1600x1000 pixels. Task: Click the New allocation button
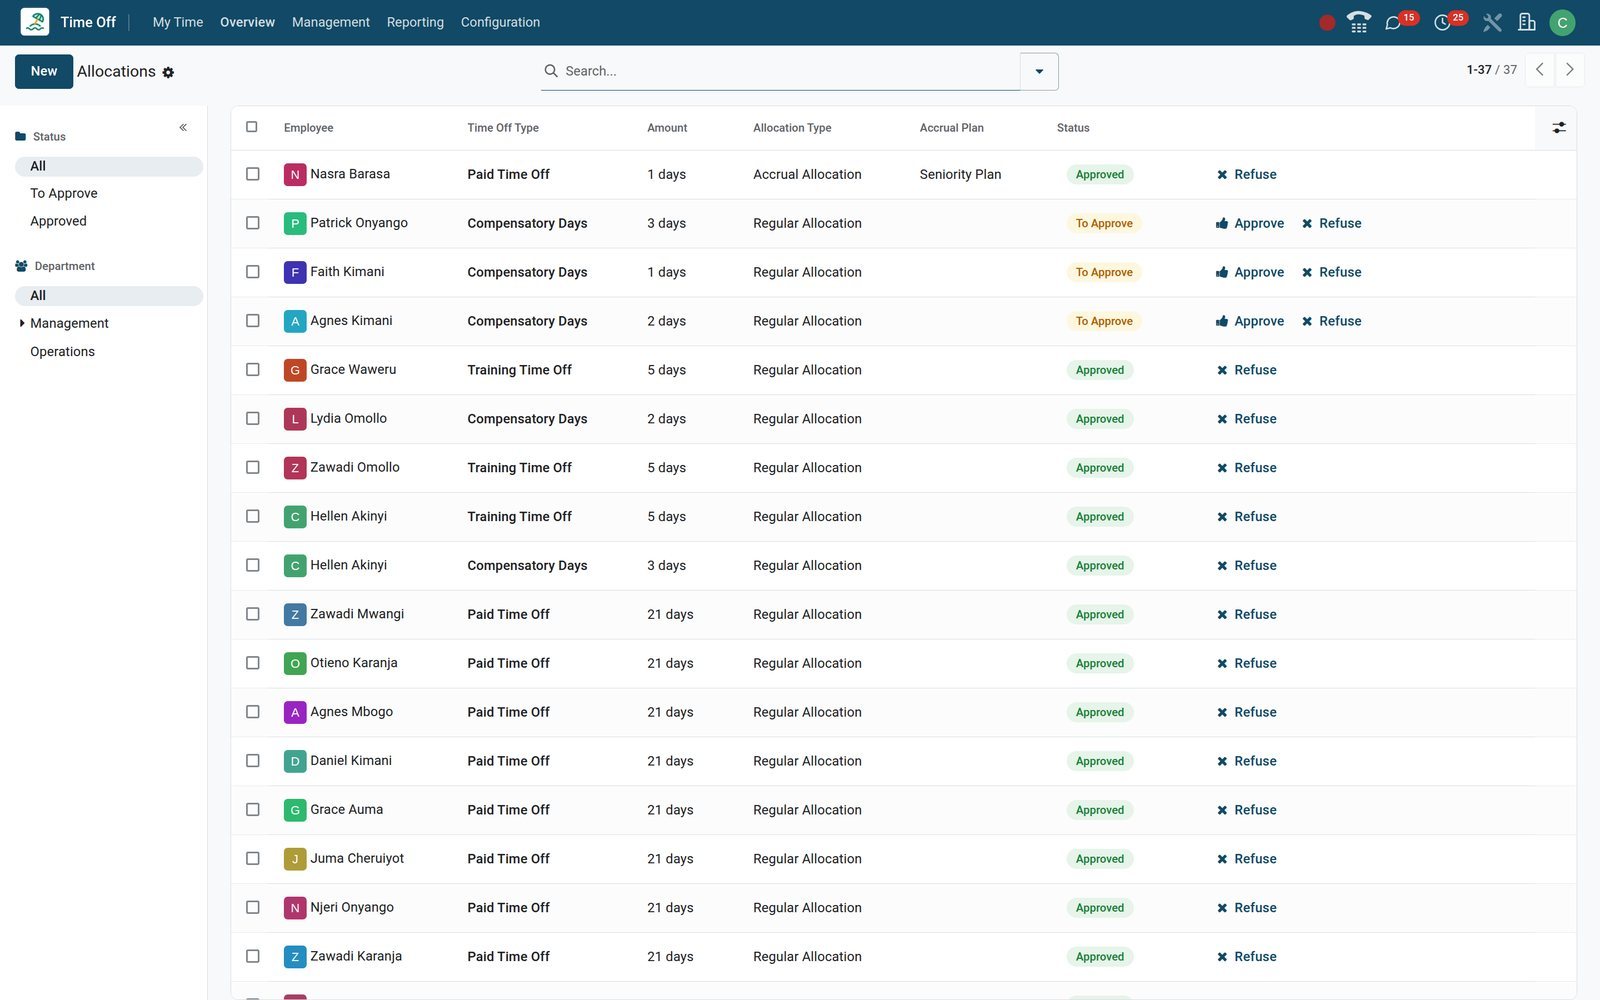(44, 72)
